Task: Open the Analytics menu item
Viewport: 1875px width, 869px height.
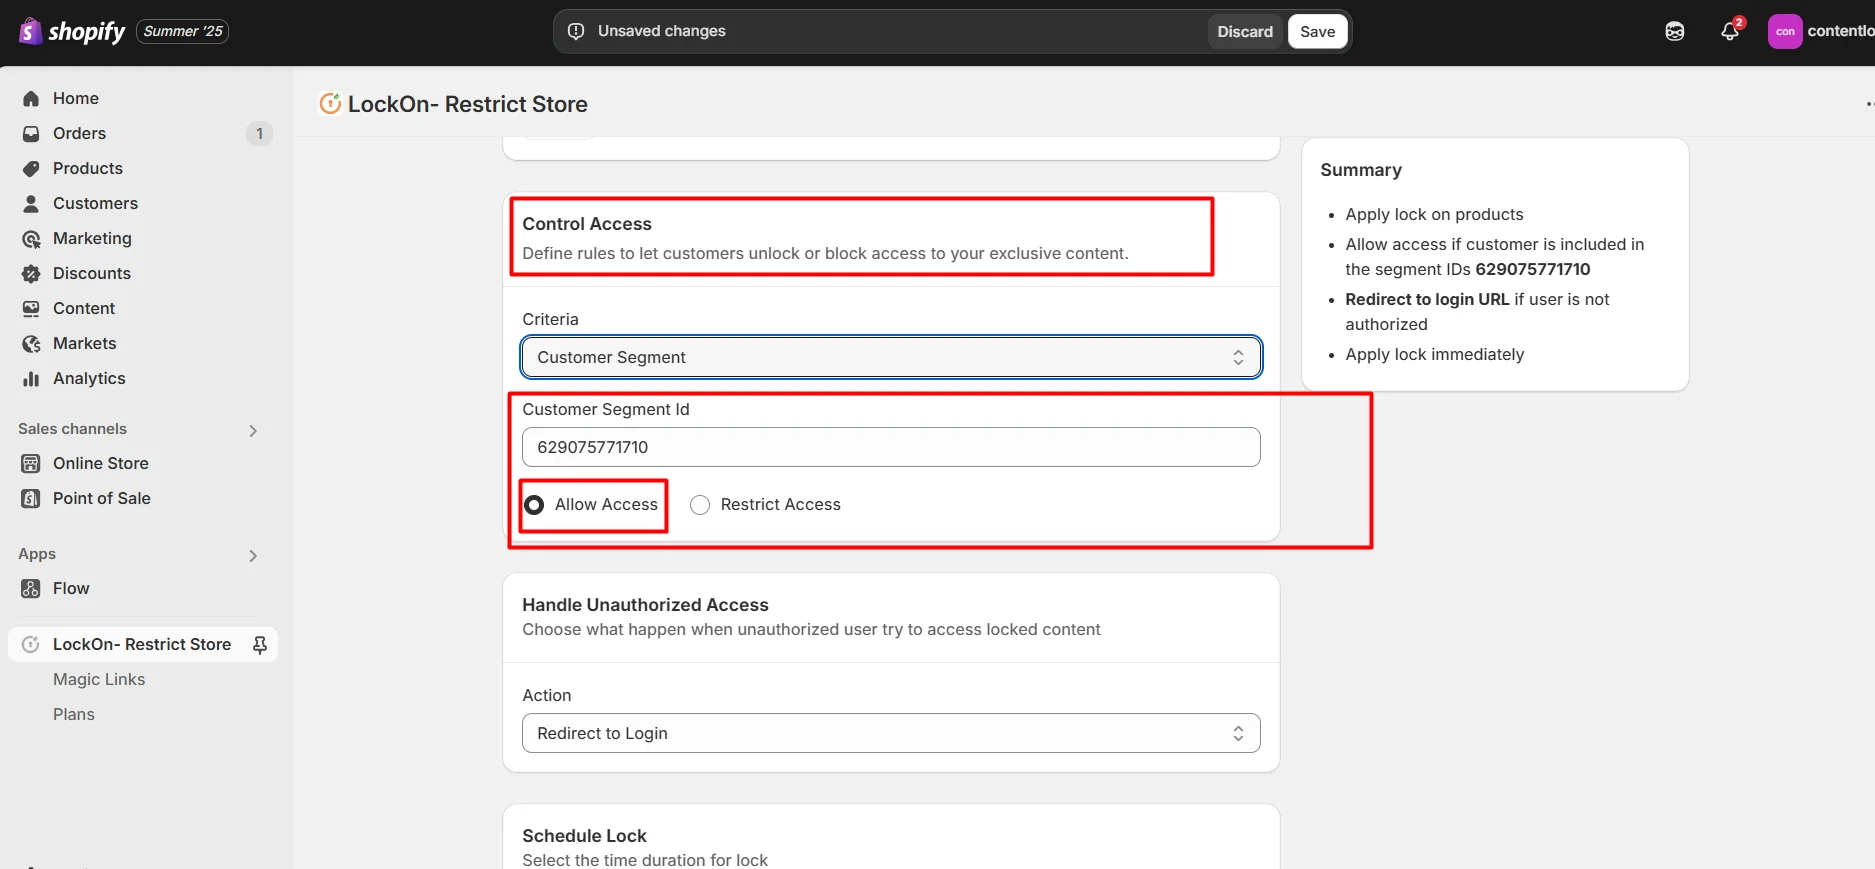Action: (x=89, y=378)
